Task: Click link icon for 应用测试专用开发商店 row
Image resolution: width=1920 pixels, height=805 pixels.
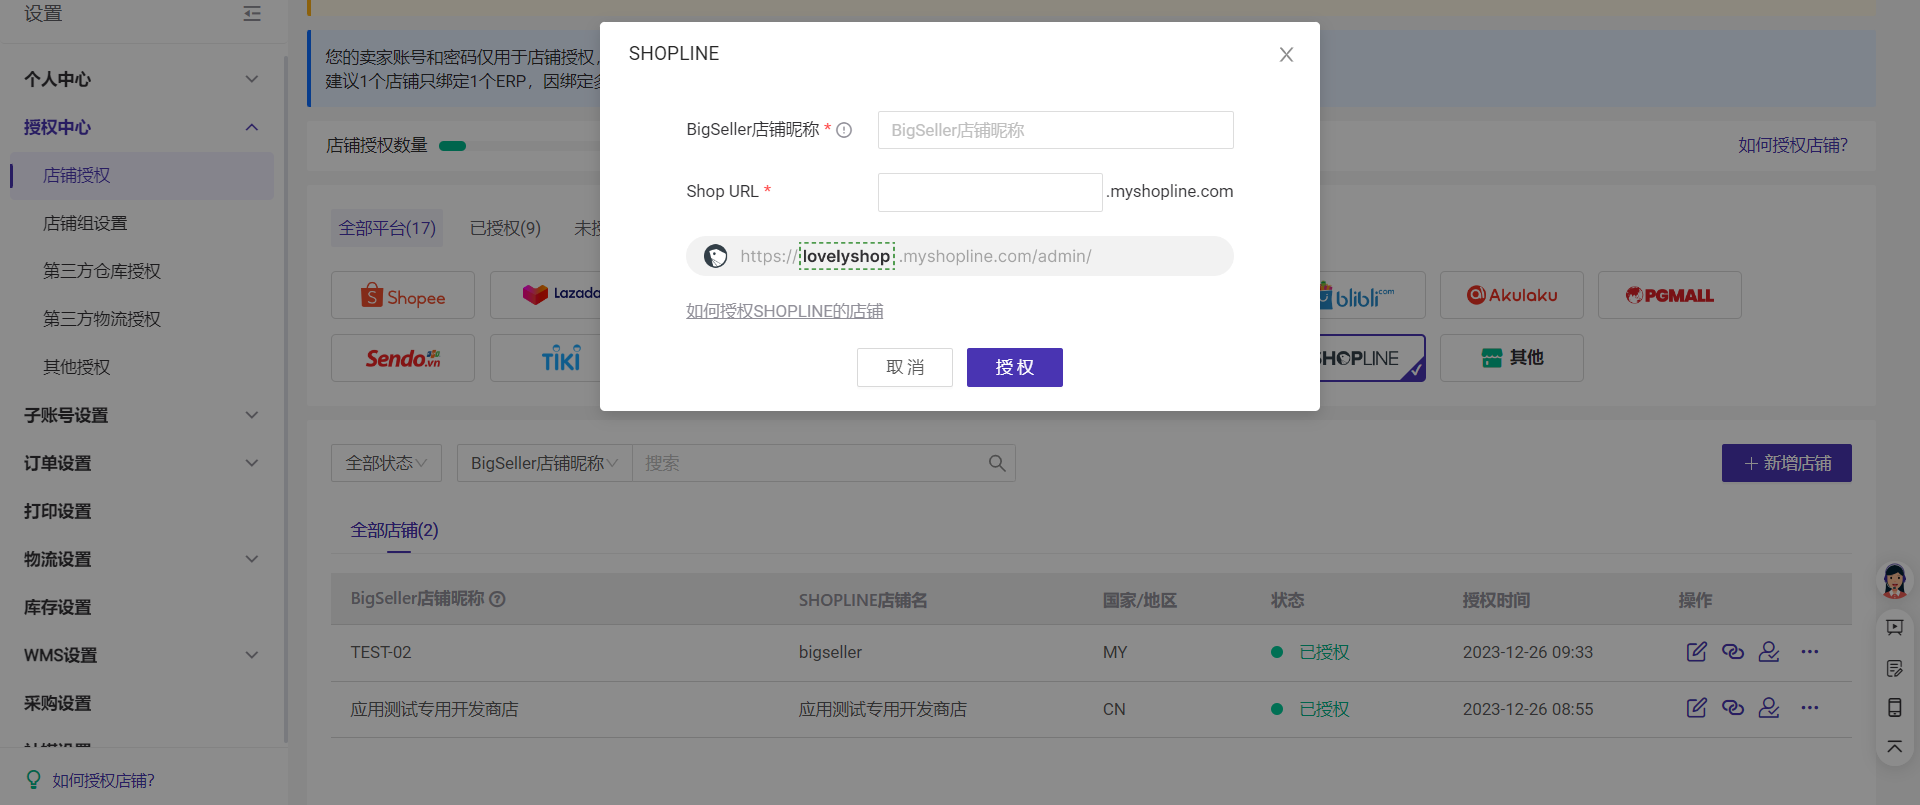Action: [x=1733, y=708]
